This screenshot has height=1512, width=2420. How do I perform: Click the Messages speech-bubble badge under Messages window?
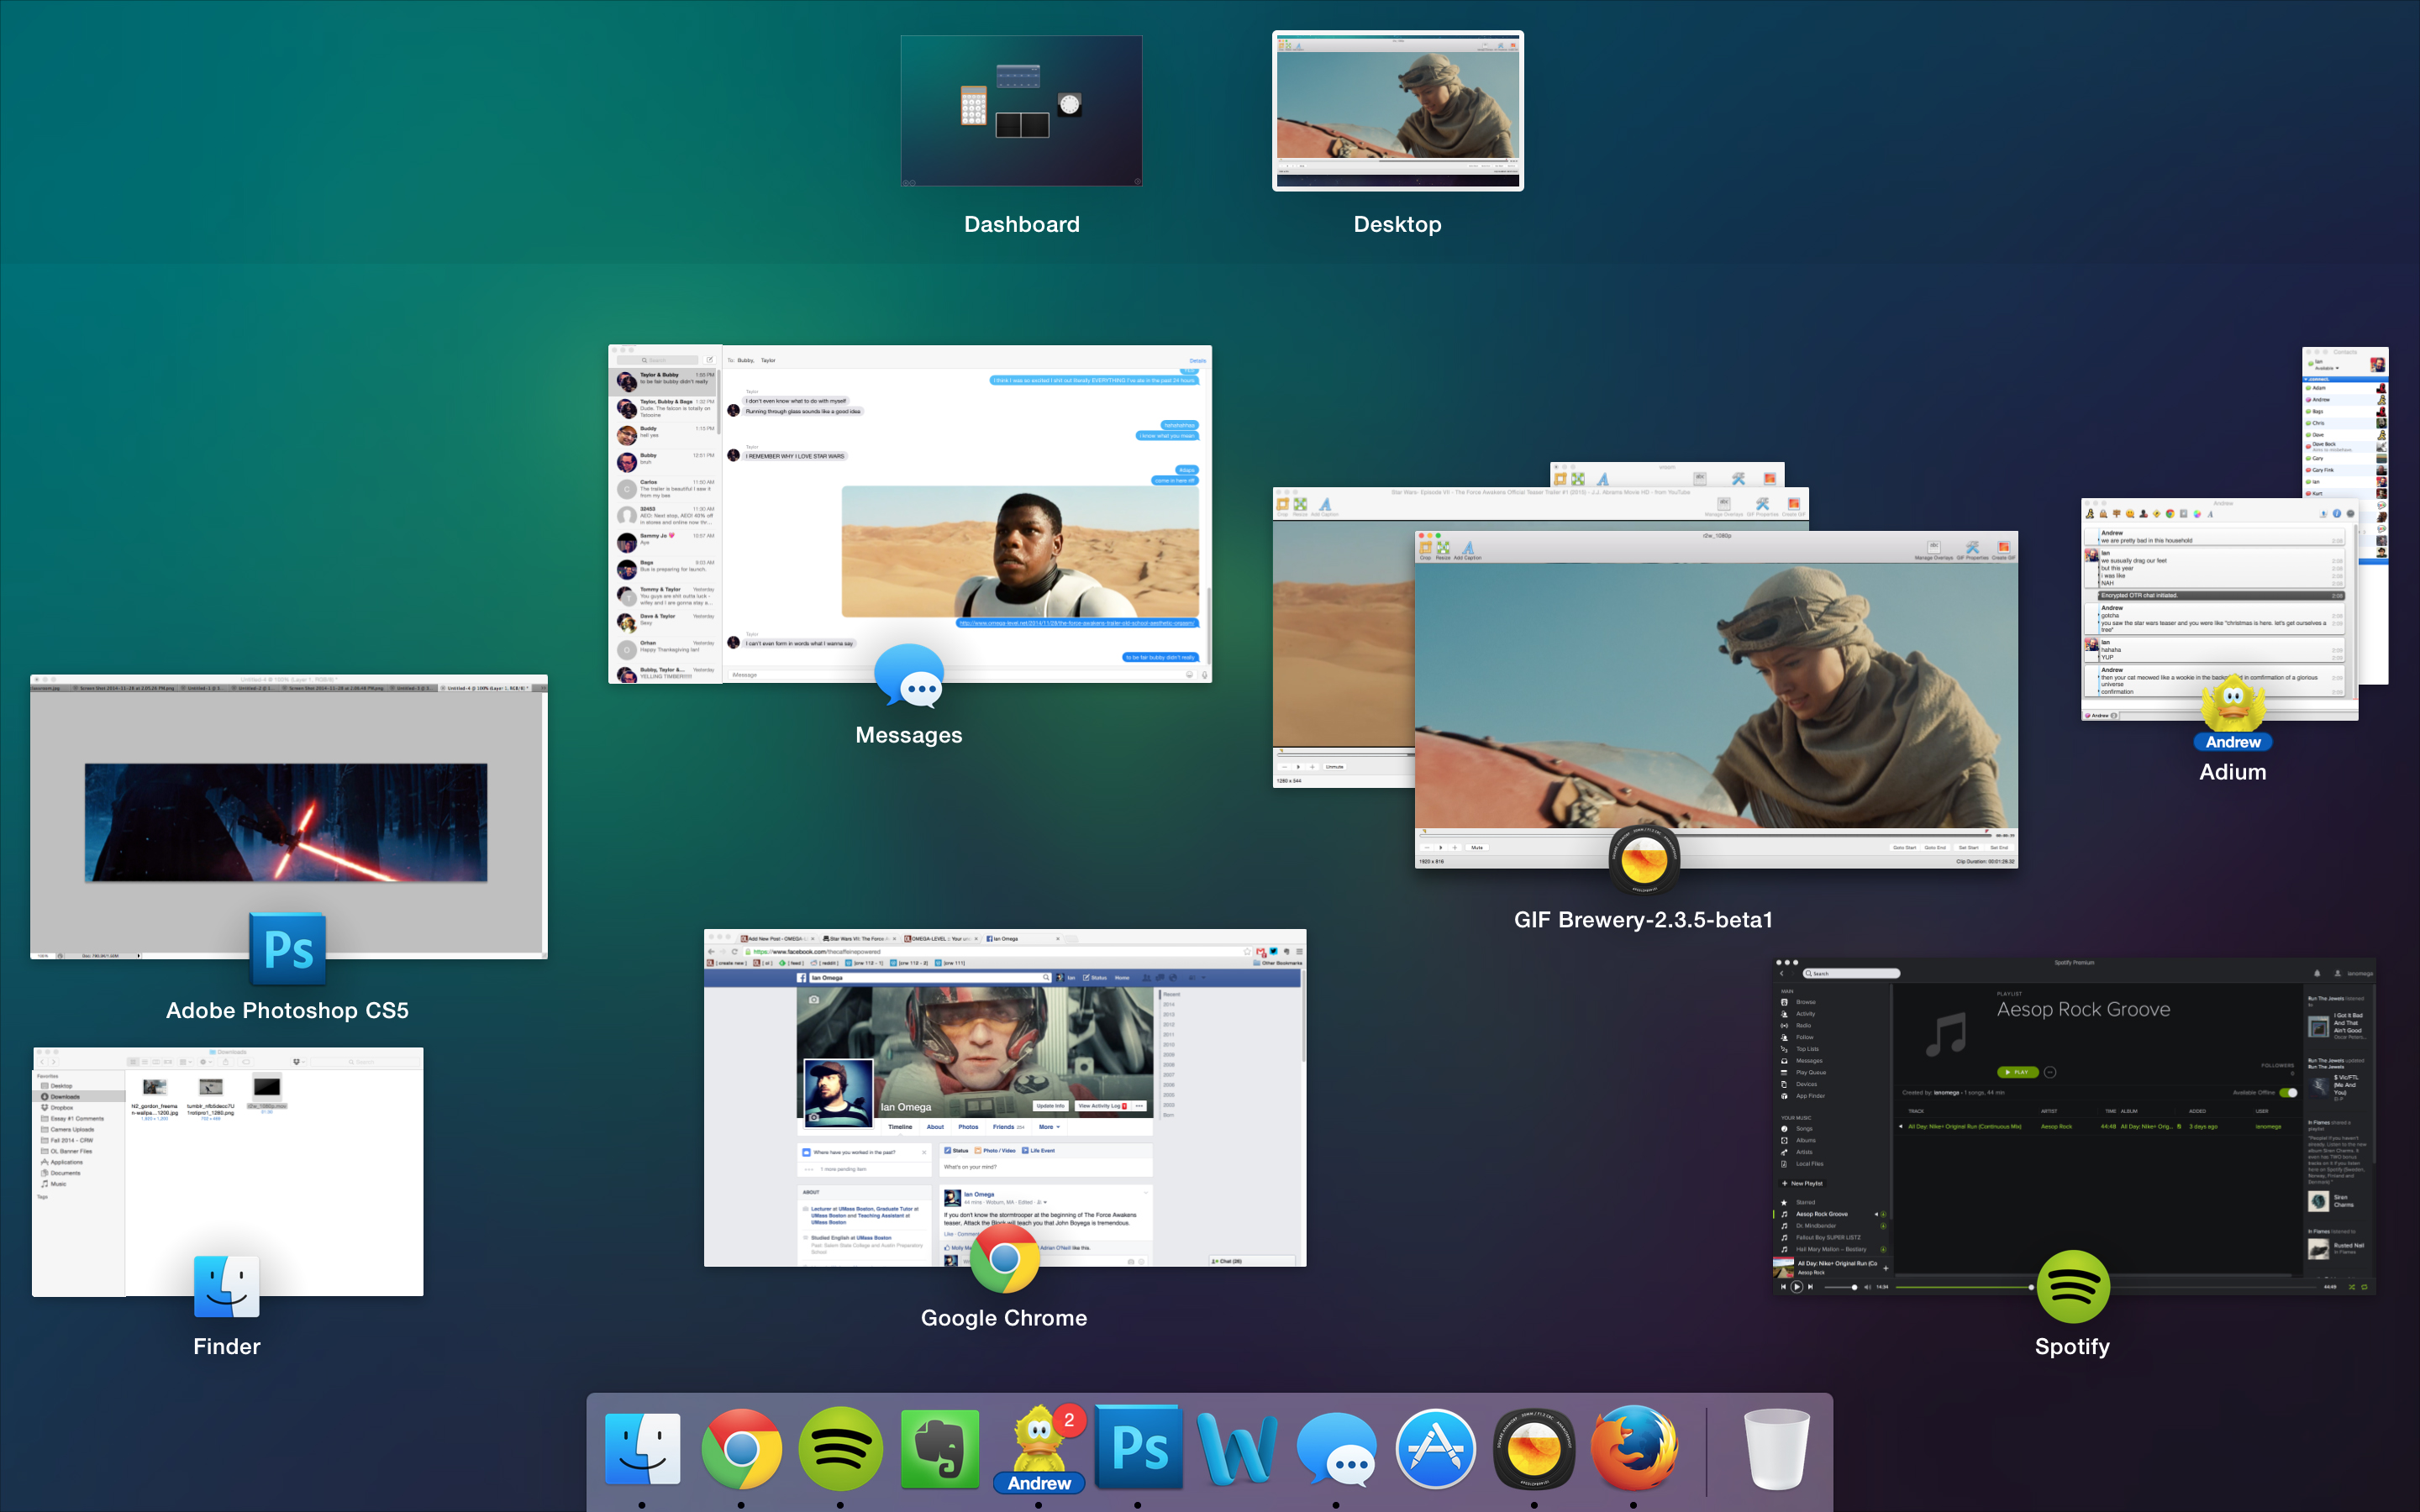tap(909, 676)
